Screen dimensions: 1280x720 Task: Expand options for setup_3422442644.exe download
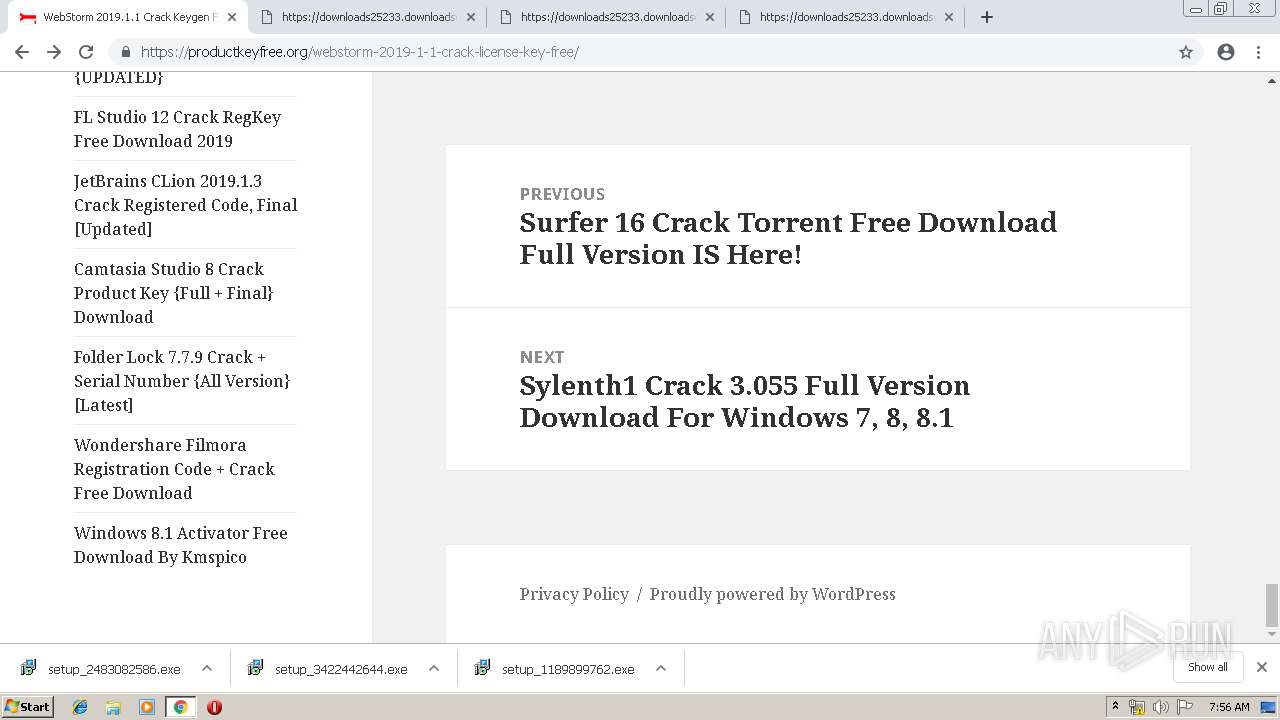click(434, 668)
